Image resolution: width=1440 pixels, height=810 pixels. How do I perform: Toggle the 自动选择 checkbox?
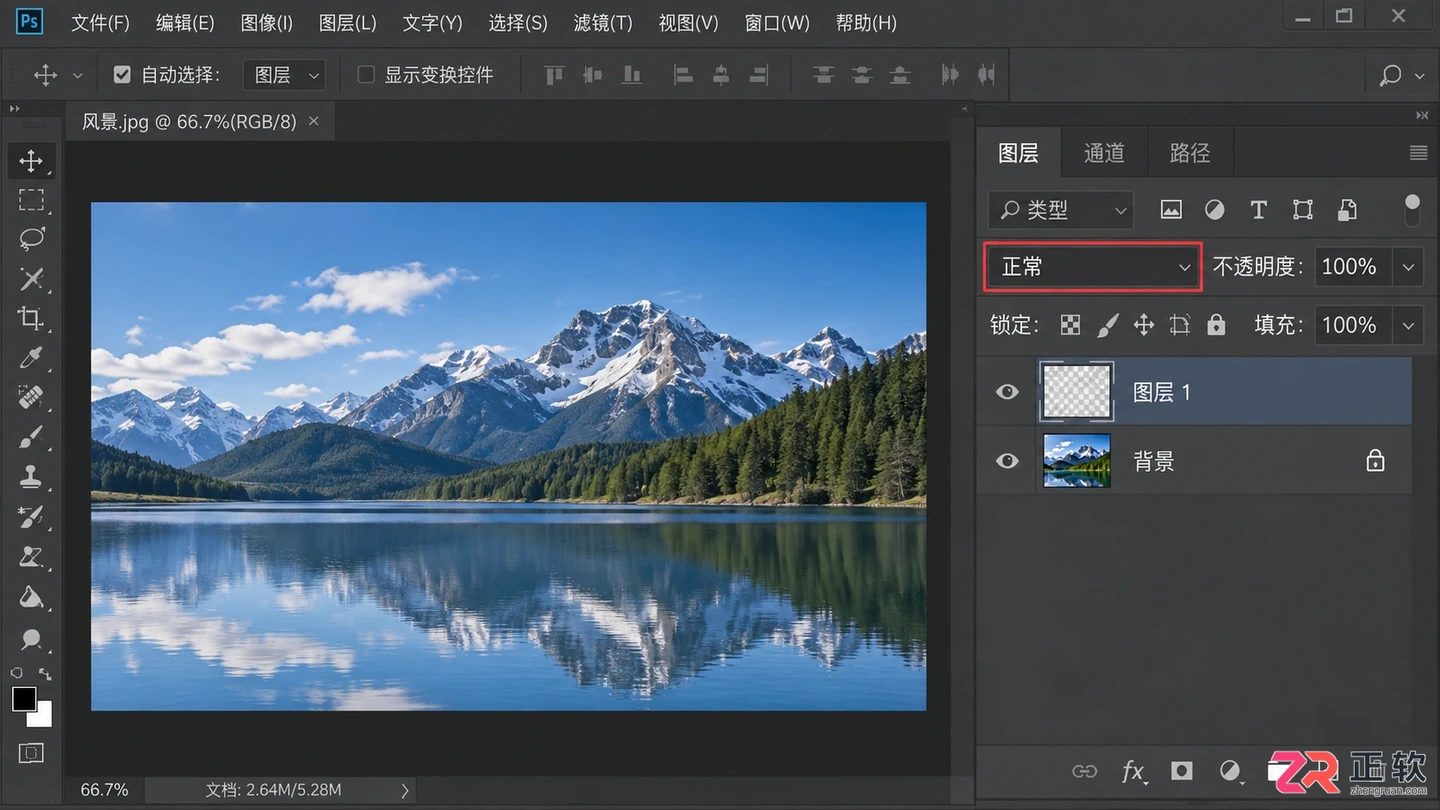[122, 74]
